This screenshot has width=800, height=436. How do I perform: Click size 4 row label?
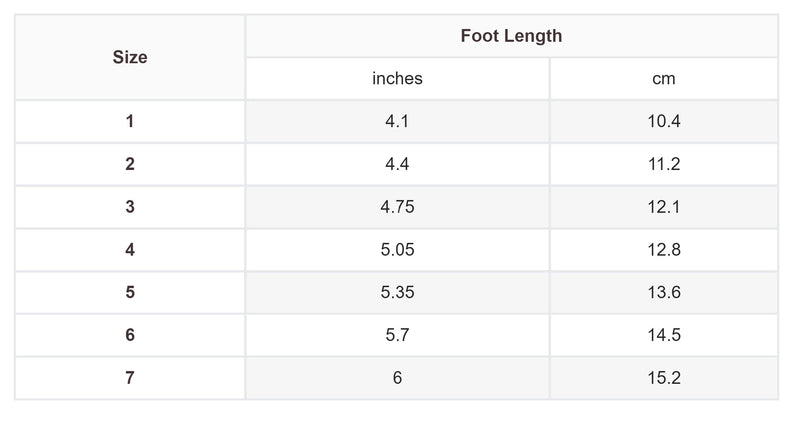(x=130, y=250)
